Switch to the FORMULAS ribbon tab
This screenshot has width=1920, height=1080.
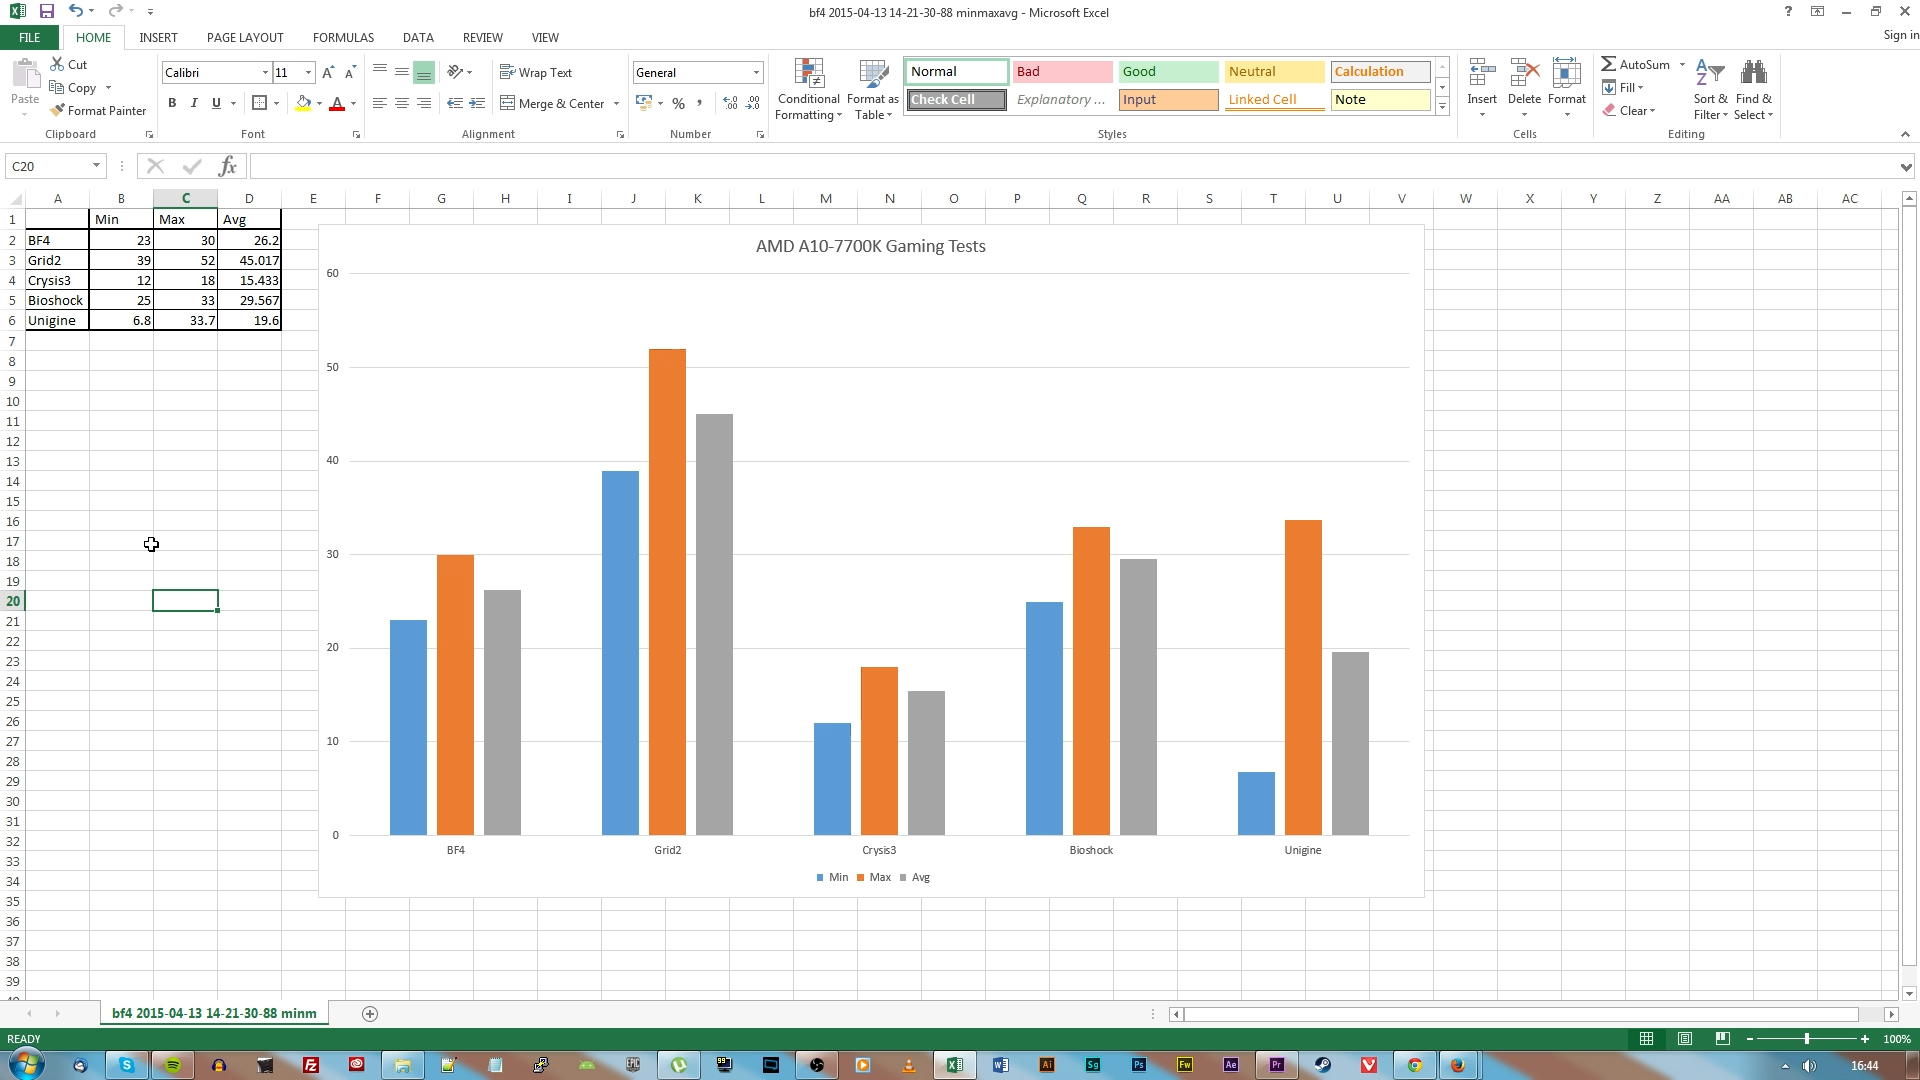343,37
